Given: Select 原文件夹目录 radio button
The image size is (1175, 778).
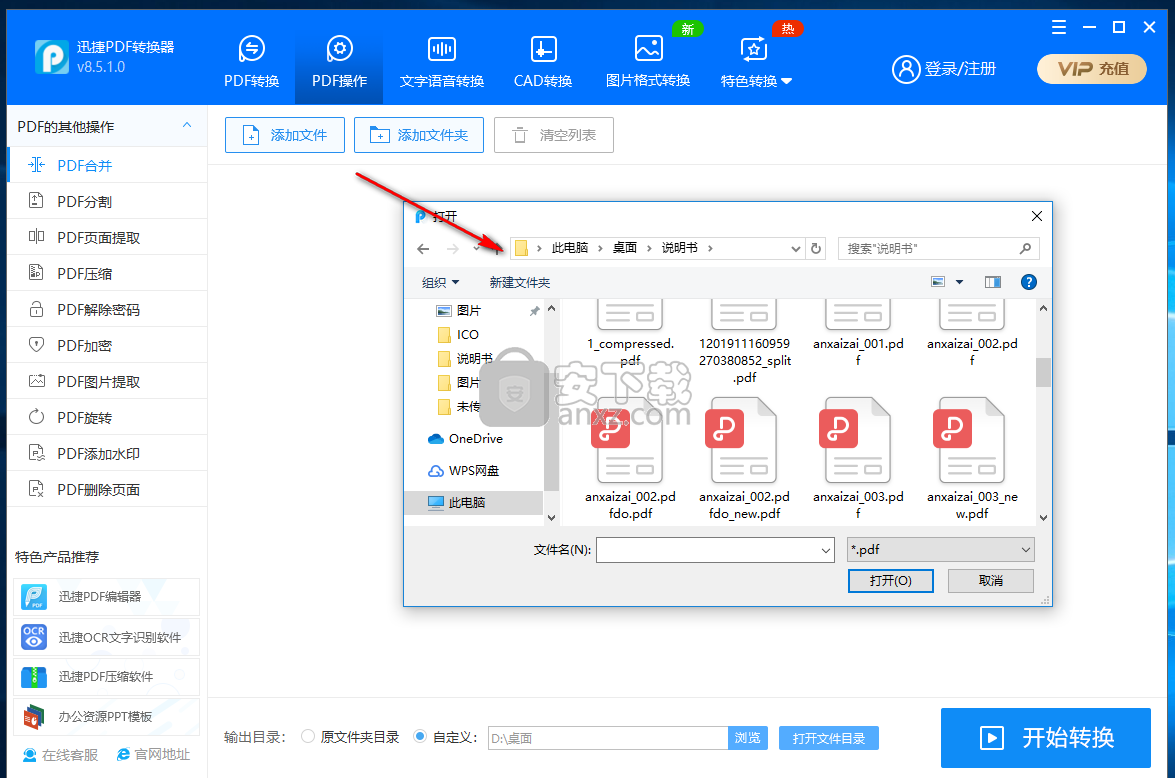Looking at the screenshot, I should tap(307, 737).
